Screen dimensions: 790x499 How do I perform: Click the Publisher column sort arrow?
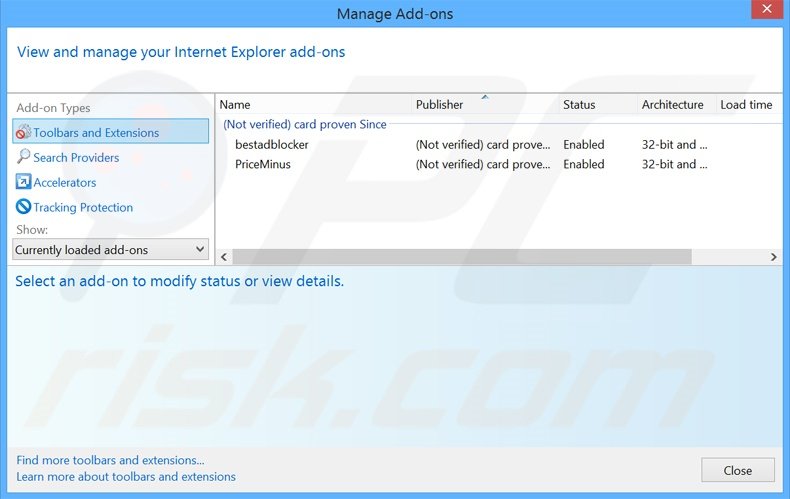tap(485, 97)
